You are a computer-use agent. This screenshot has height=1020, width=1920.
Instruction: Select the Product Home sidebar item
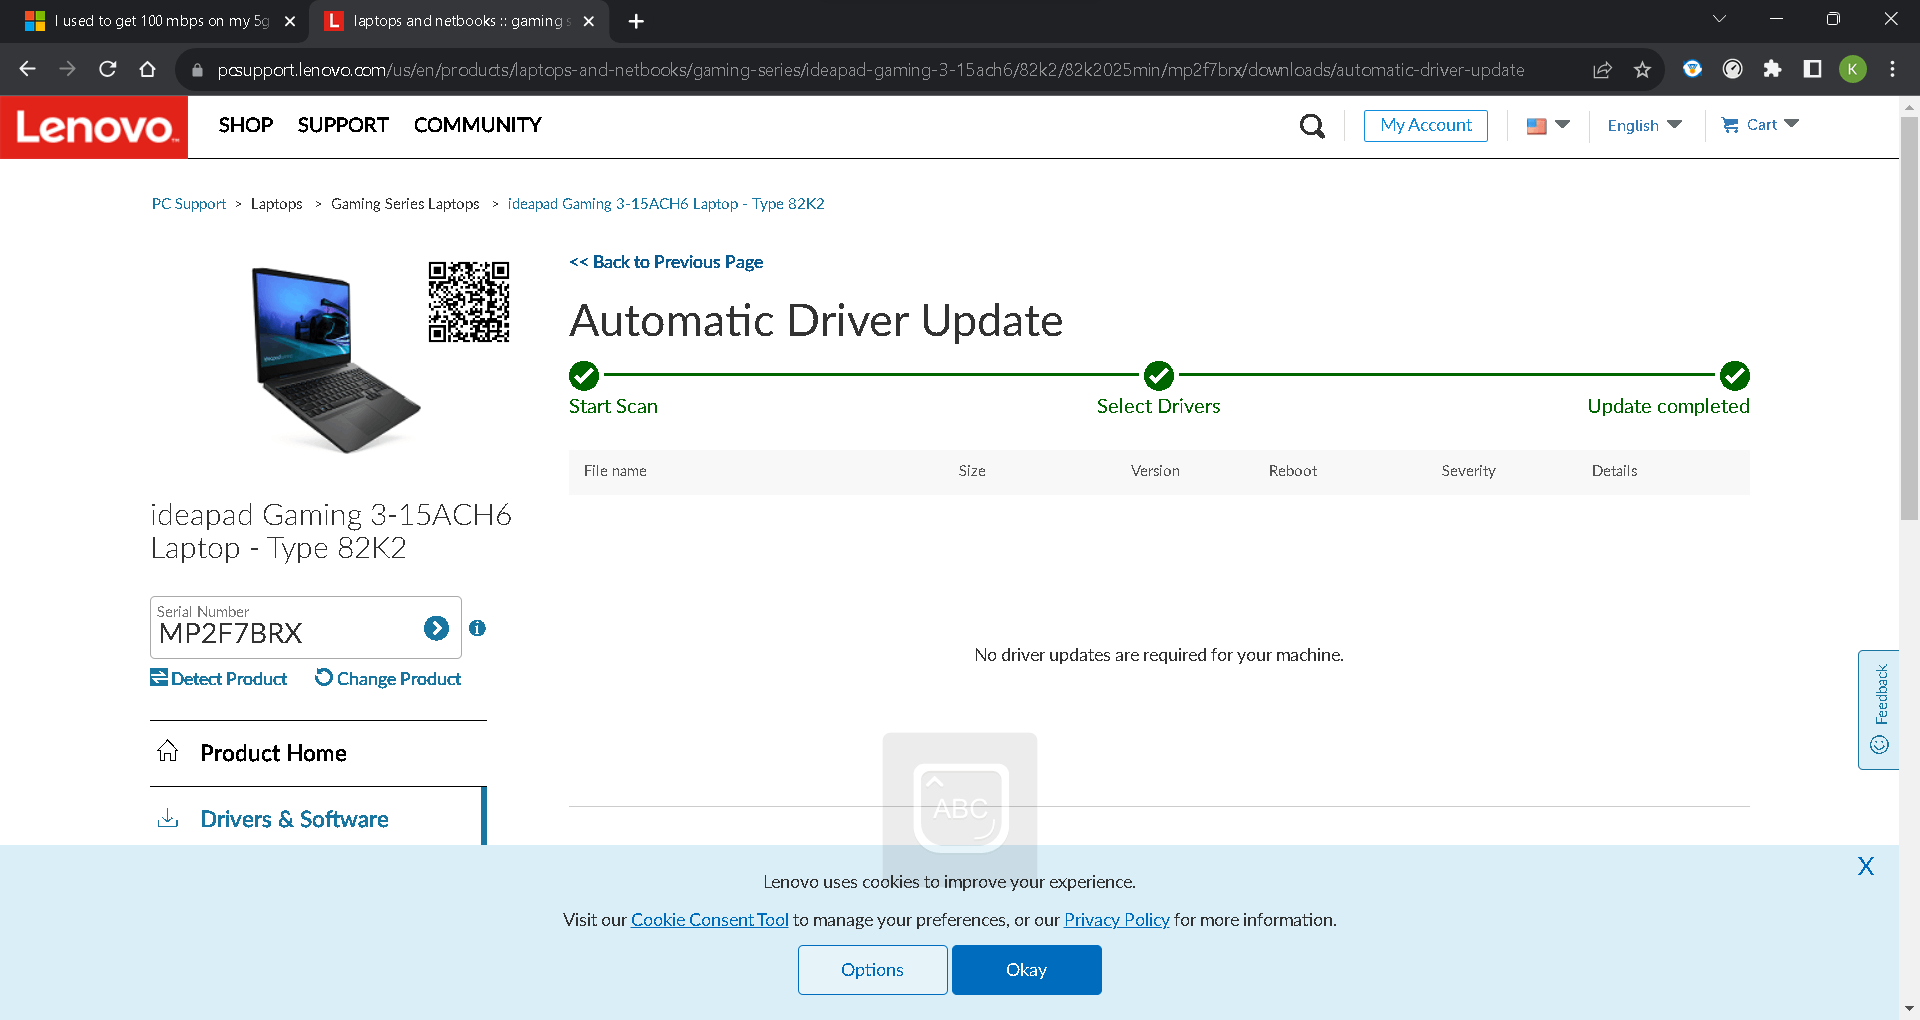(x=318, y=753)
